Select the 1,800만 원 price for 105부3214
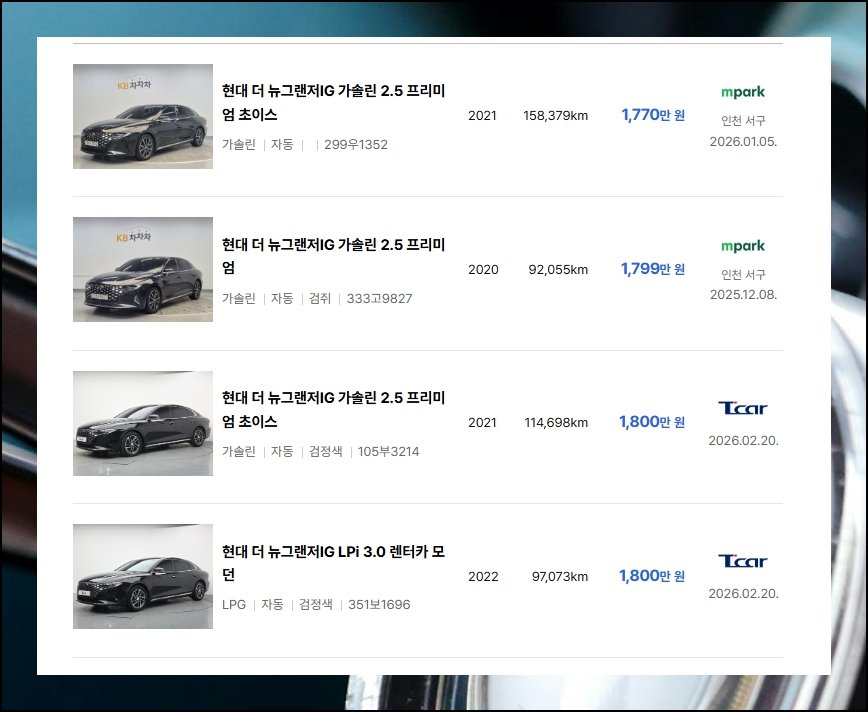The width and height of the screenshot is (868, 712). [x=652, y=422]
